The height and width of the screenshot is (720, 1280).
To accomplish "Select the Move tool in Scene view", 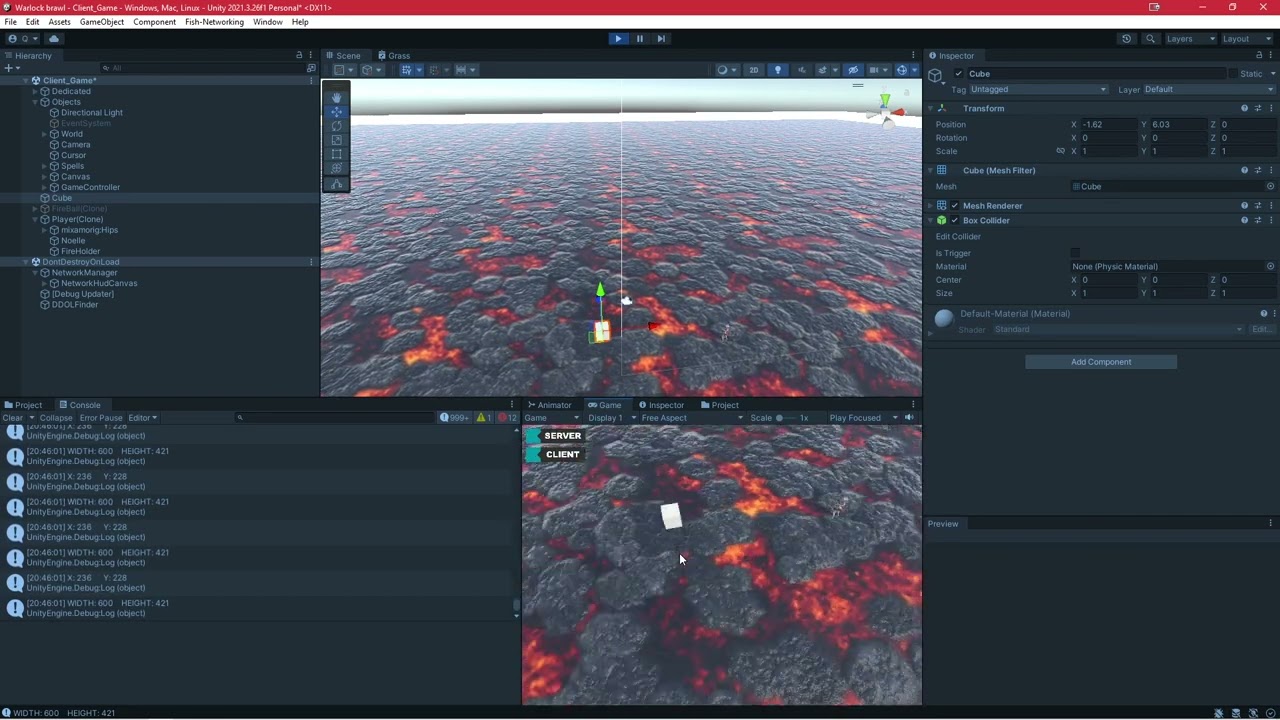I will click(x=336, y=112).
